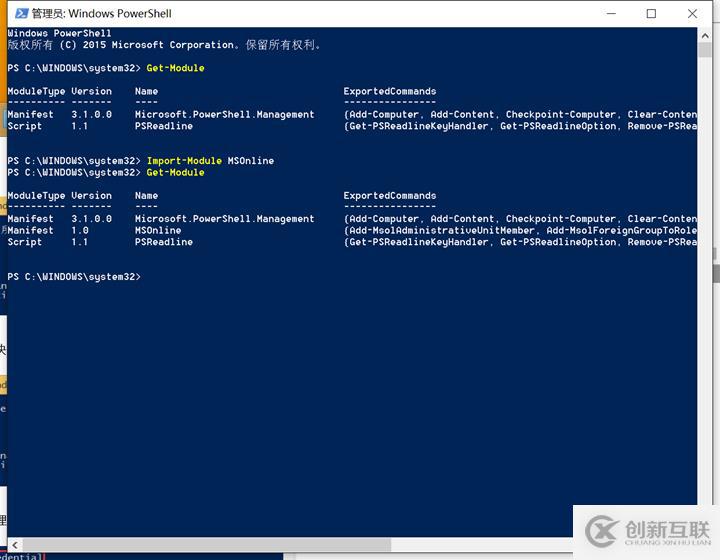
Task: Click the horizontal scrollbar left arrow
Action: 15,544
